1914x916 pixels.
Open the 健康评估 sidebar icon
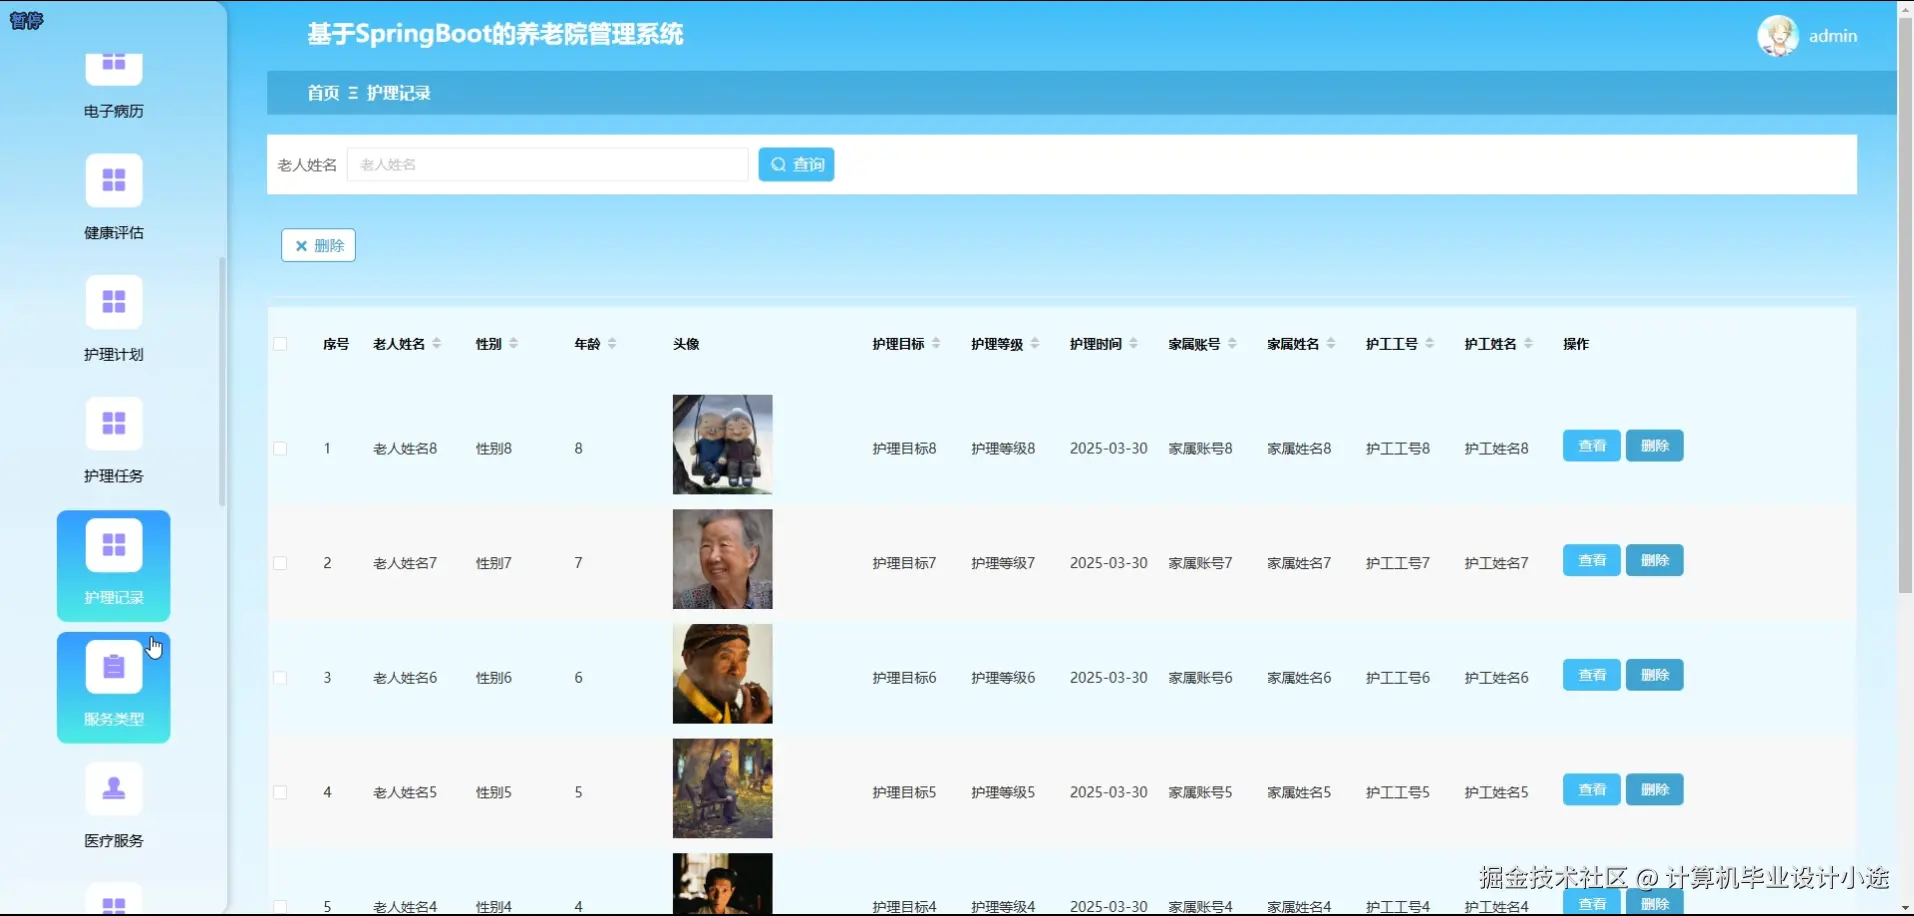[x=114, y=181]
